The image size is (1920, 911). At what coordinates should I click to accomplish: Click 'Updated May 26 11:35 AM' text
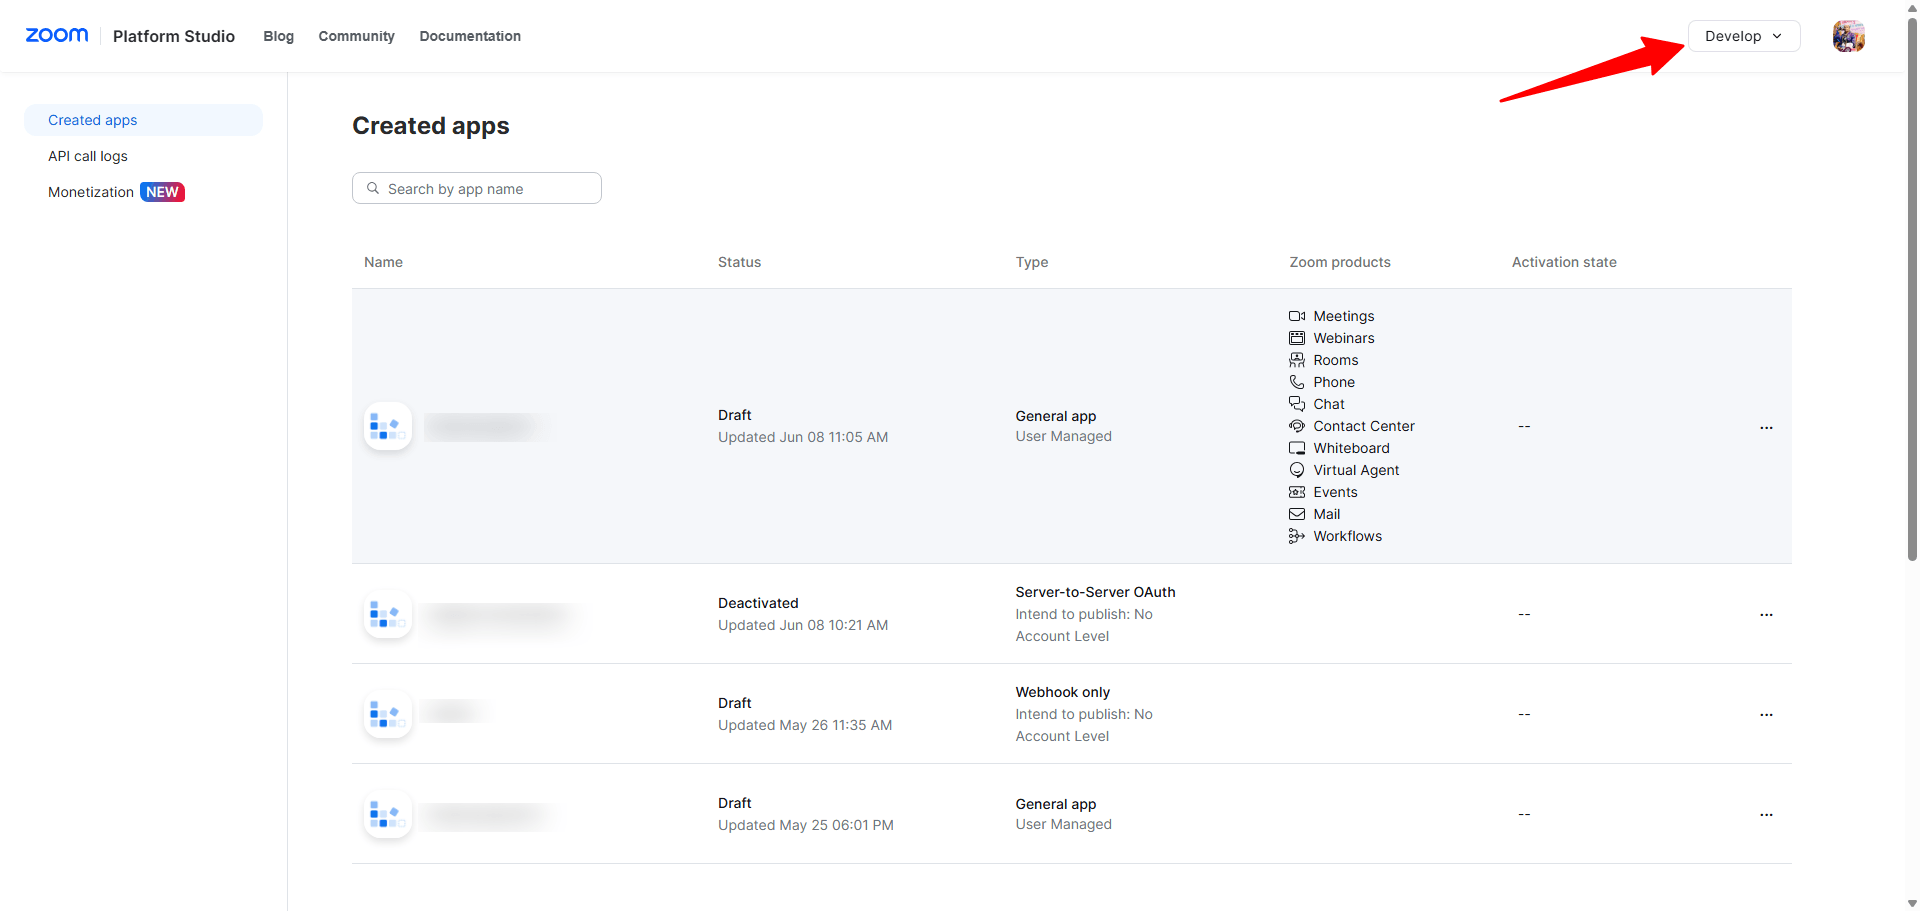805,725
